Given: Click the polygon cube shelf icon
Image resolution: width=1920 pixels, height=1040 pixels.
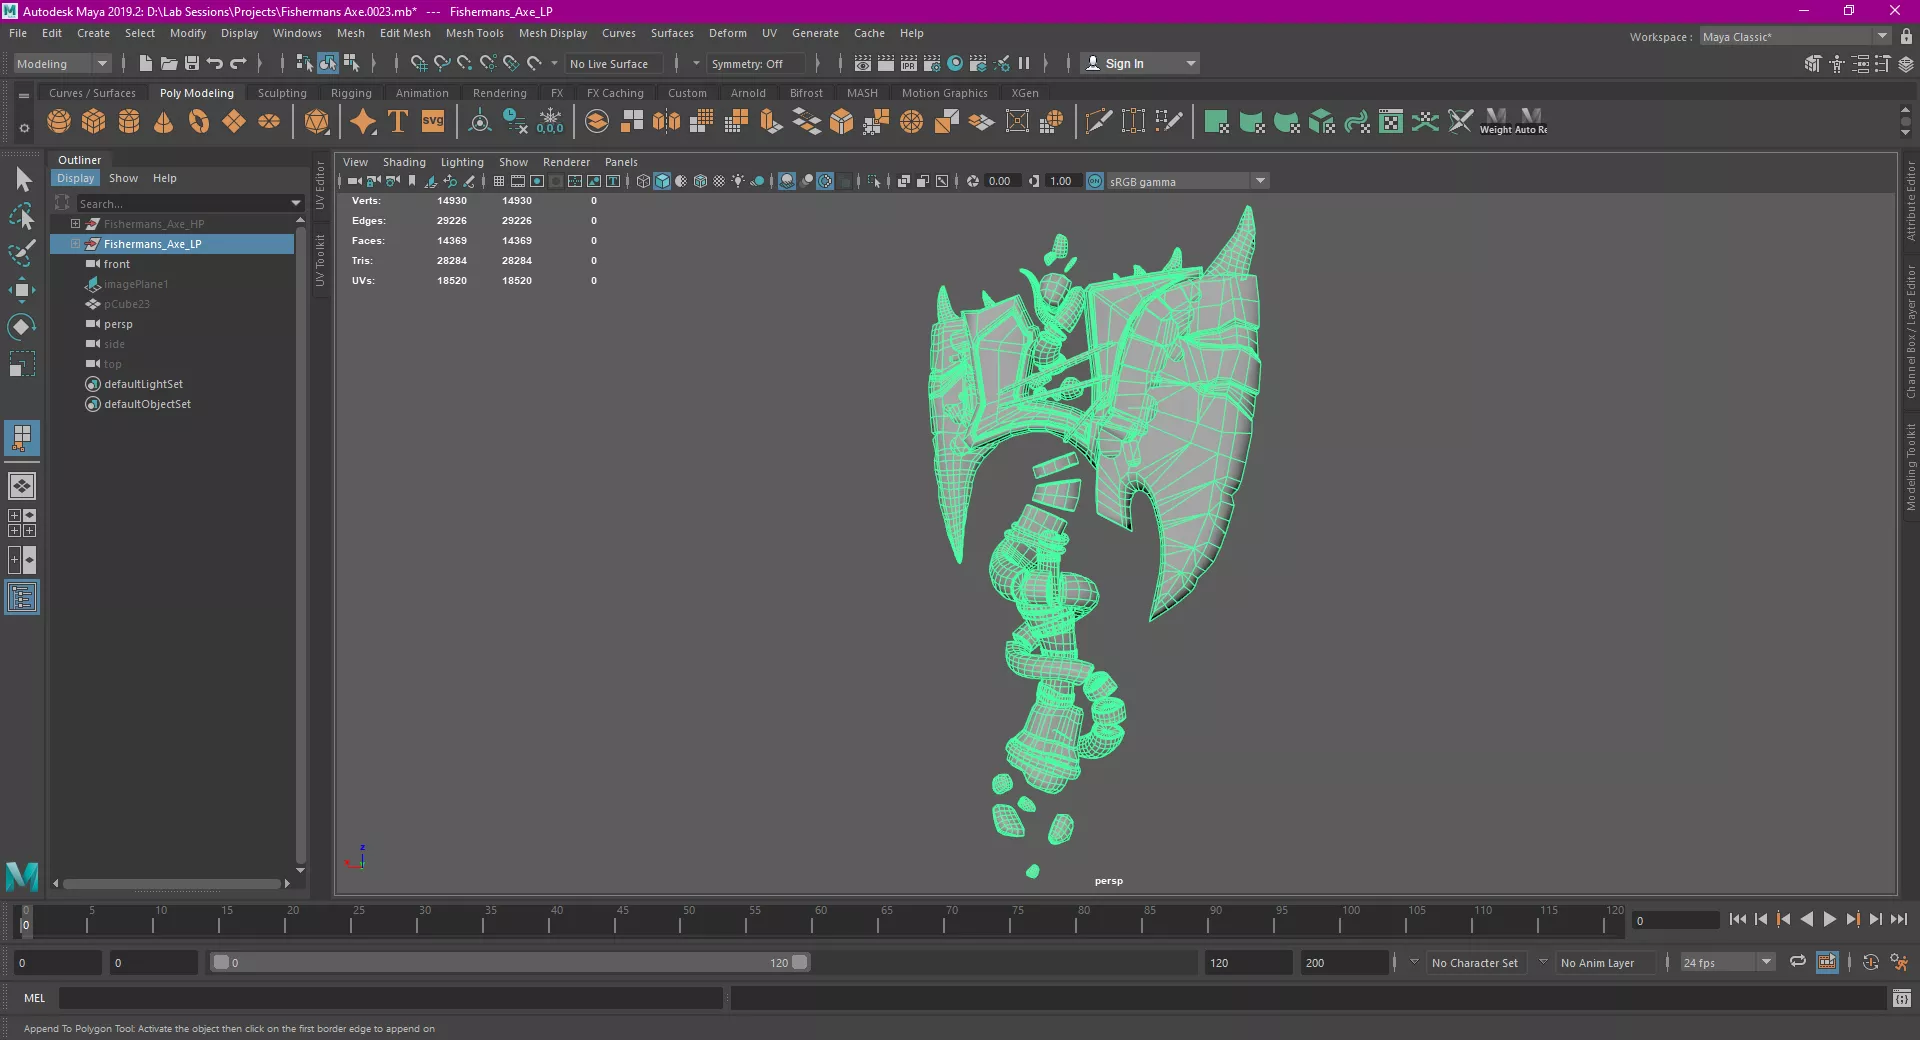Looking at the screenshot, I should (x=94, y=122).
